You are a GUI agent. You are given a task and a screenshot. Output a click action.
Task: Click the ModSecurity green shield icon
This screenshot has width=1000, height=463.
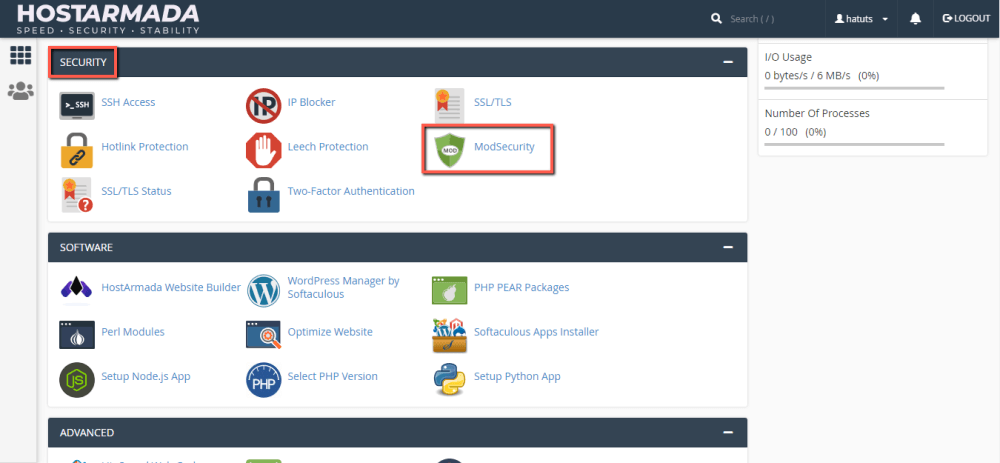point(450,151)
